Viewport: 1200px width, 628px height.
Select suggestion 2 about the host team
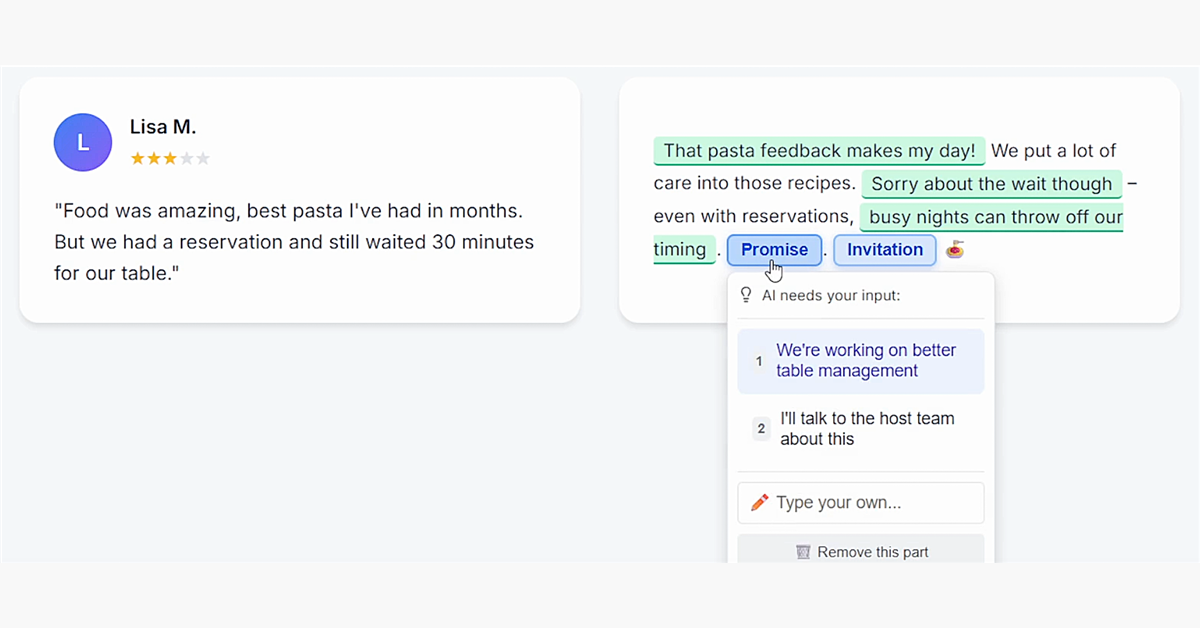pyautogui.click(x=861, y=428)
